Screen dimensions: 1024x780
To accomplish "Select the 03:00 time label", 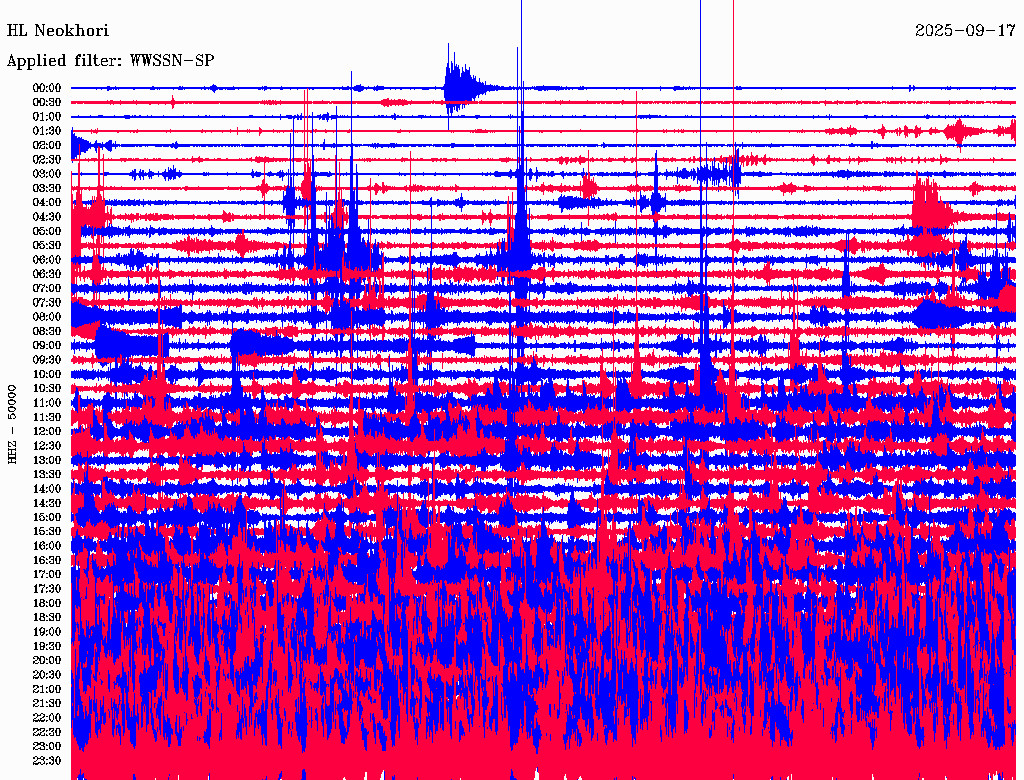I will (47, 174).
